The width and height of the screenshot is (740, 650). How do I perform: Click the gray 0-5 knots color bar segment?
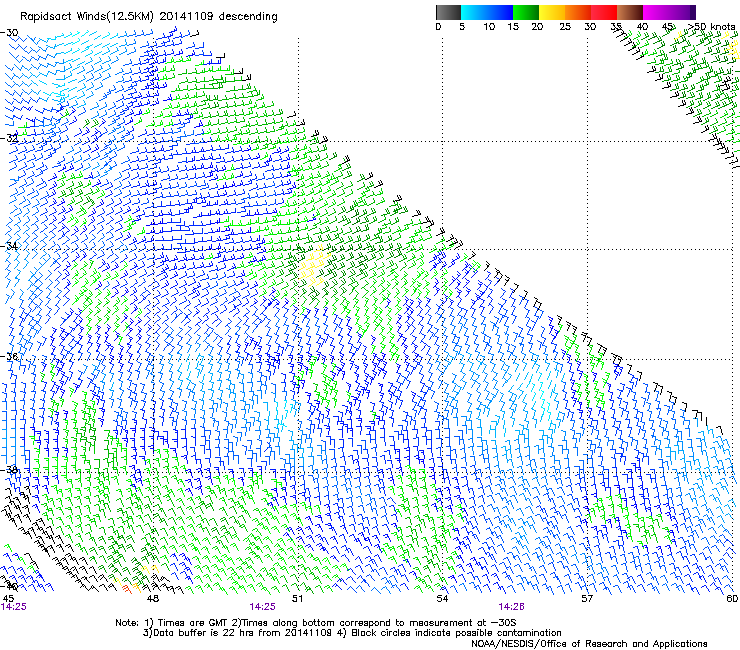(x=448, y=12)
